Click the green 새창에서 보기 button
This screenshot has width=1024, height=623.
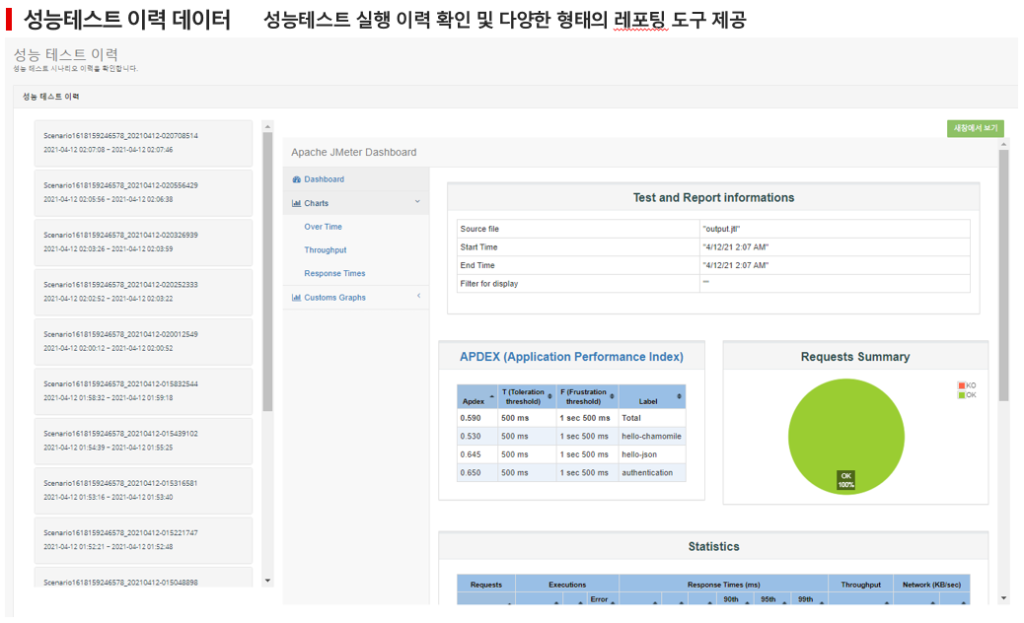(975, 129)
